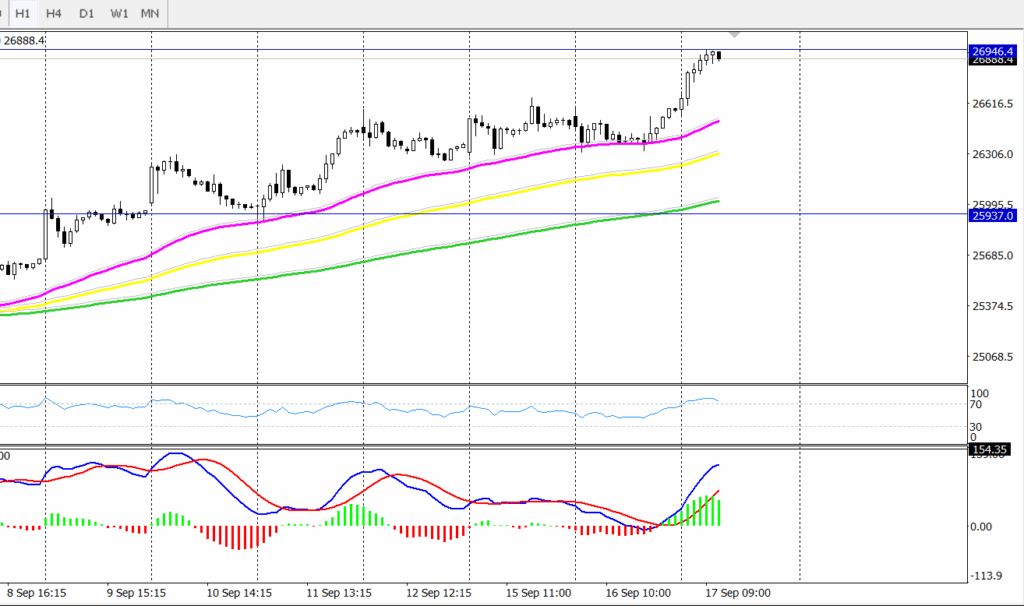The height and width of the screenshot is (606, 1024).
Task: Click the 154.35 indicator value label
Action: (992, 450)
